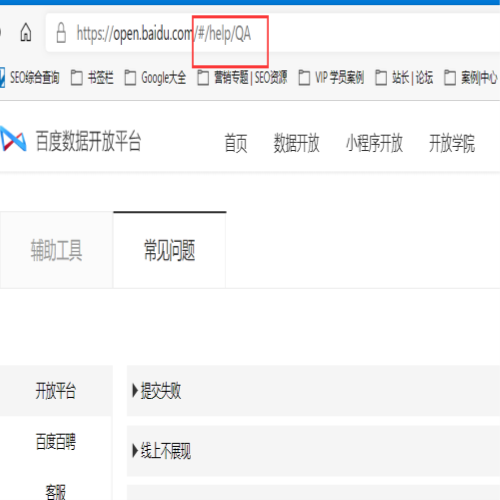Click the address bar URL field
This screenshot has width=500, height=500.
click(x=273, y=33)
